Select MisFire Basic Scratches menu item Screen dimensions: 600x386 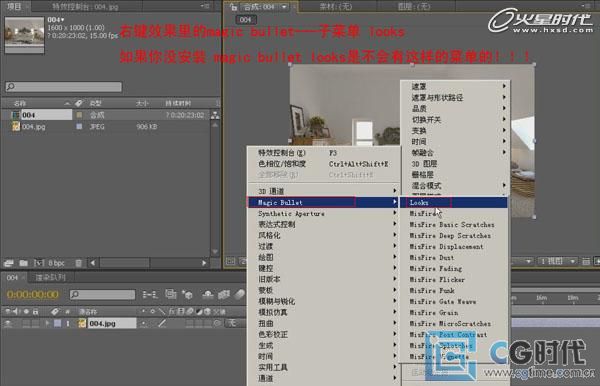452,225
